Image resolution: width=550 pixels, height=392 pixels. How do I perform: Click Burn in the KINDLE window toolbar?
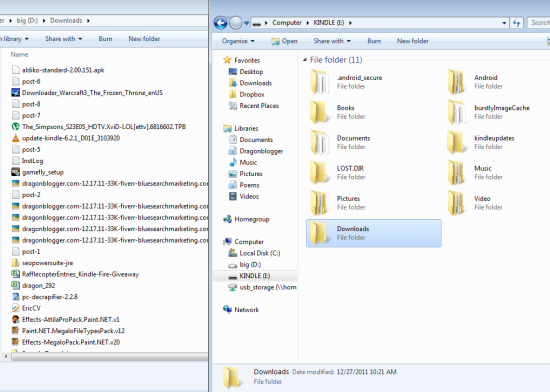[x=374, y=41]
